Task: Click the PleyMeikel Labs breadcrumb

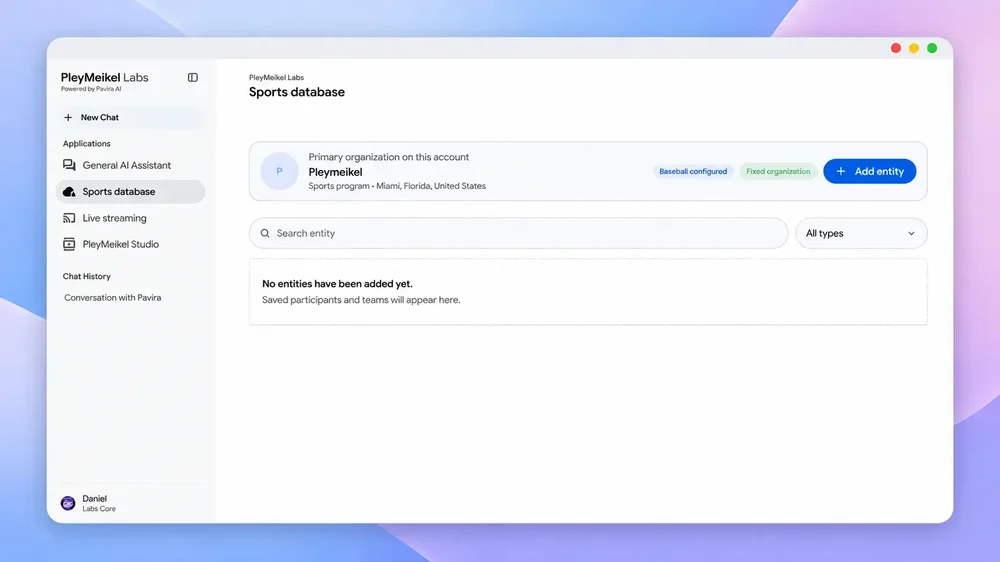Action: 276,77
